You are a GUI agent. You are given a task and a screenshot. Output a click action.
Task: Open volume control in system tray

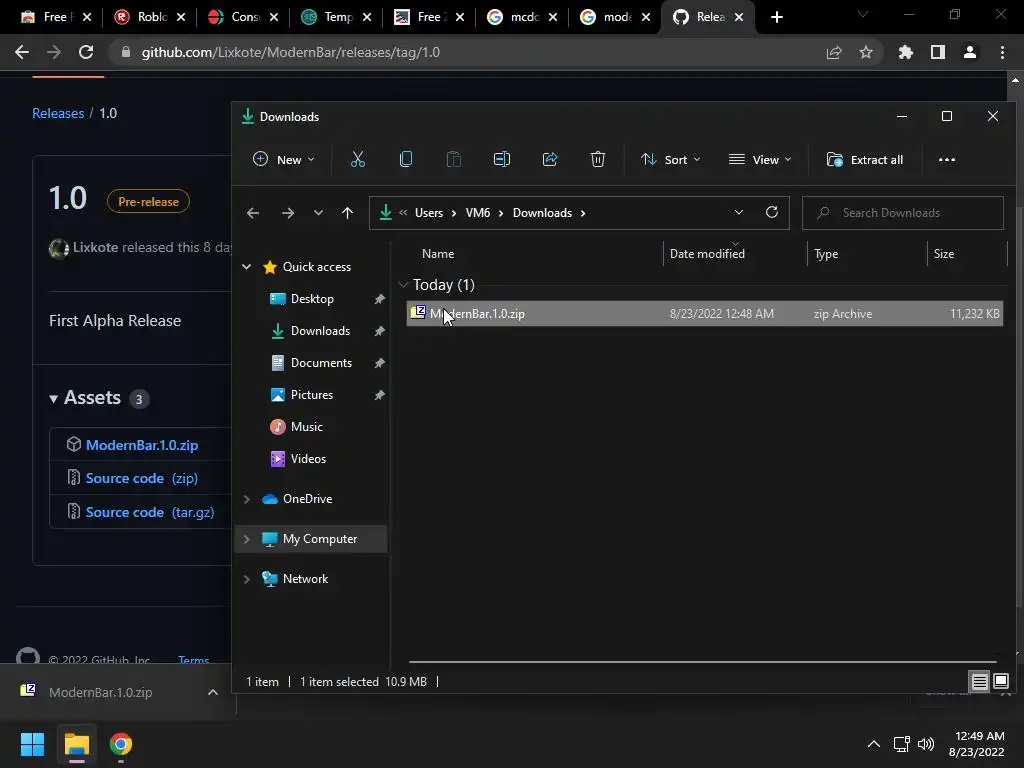(926, 744)
